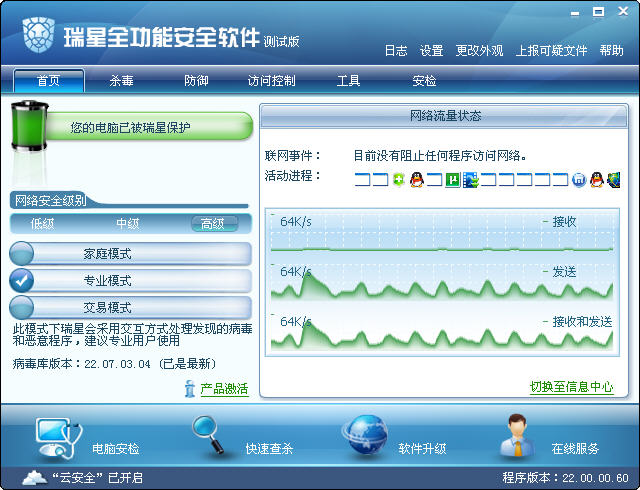Select the globe shield process icon
Screen dimensions: 640x490
coord(613,180)
